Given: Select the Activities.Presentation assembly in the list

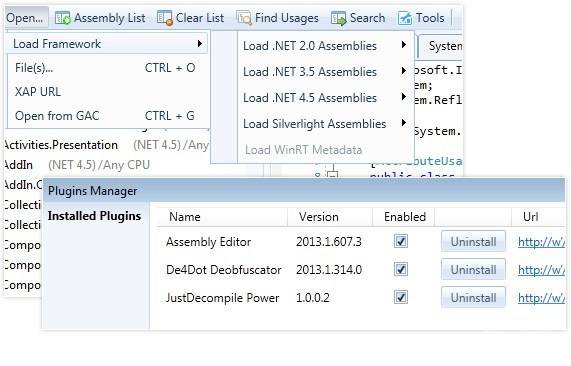Looking at the screenshot, I should (60, 145).
